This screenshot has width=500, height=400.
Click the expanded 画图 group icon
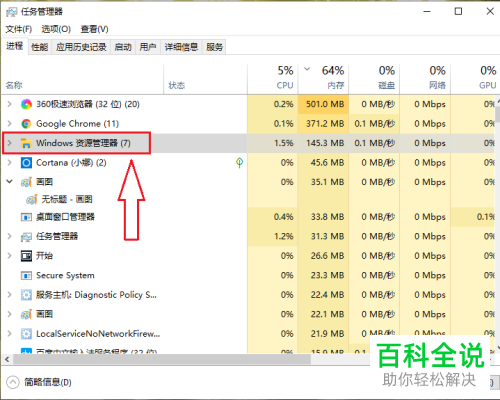(x=26, y=182)
